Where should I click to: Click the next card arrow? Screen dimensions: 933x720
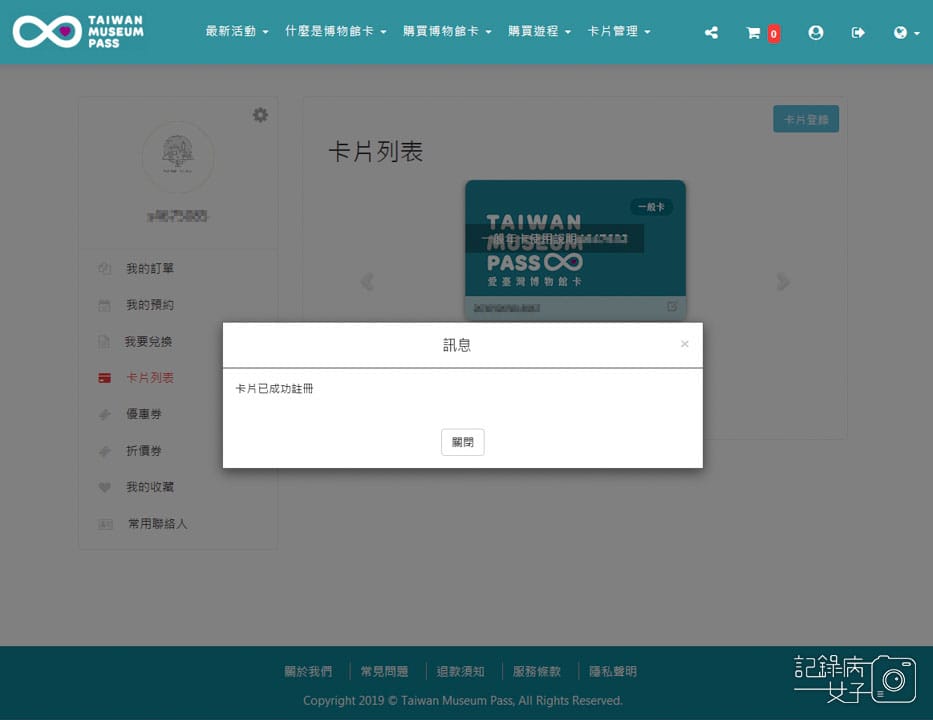click(x=783, y=282)
